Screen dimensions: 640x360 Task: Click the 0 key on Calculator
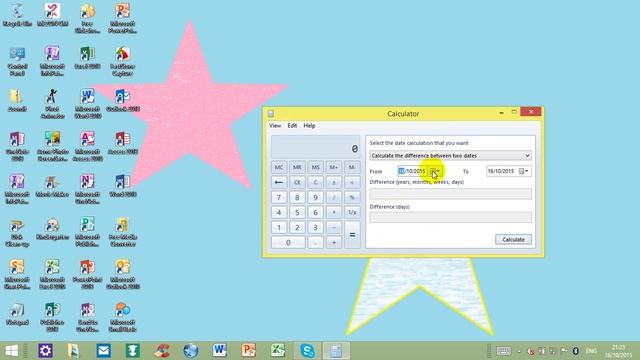[x=288, y=242]
